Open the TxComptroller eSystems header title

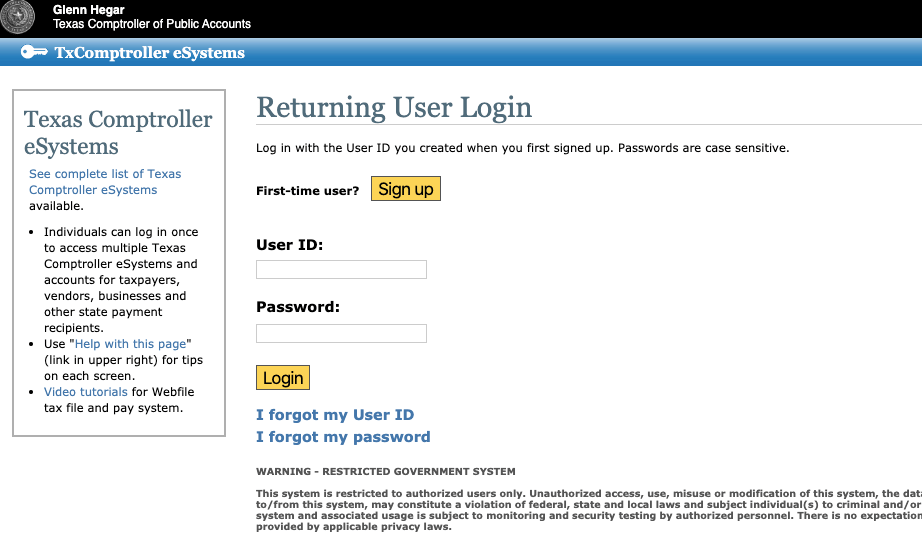point(149,53)
